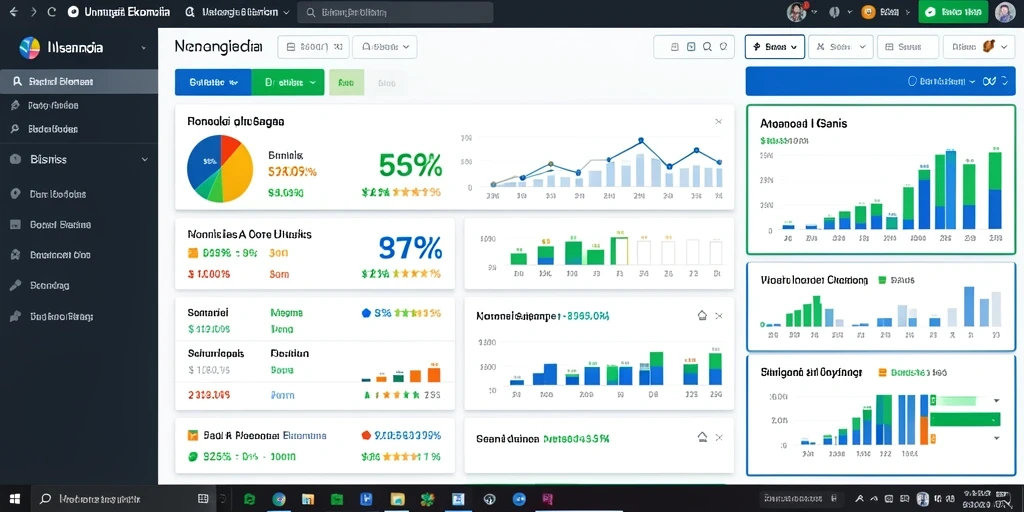1024x512 pixels.
Task: Click the magnifier icon in the top toolbar group
Action: (x=707, y=47)
